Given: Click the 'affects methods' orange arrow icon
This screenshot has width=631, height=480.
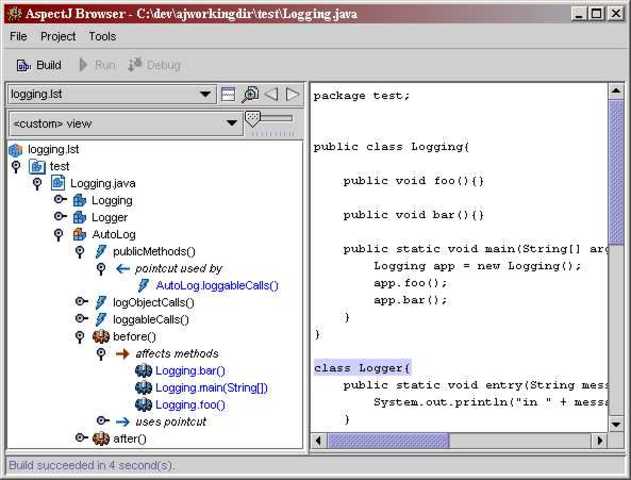Looking at the screenshot, I should coord(122,354).
